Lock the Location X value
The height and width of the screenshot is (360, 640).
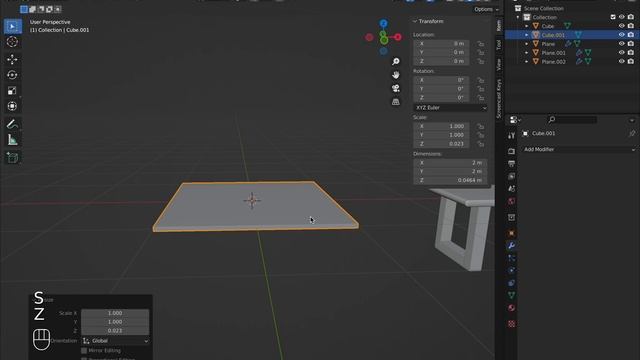481,44
